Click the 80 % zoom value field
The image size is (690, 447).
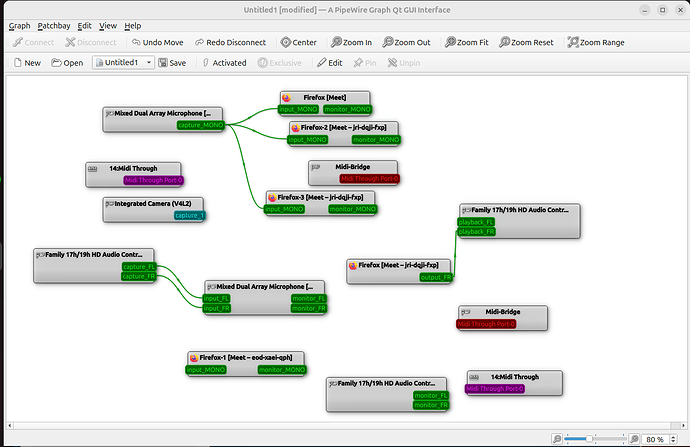point(655,439)
